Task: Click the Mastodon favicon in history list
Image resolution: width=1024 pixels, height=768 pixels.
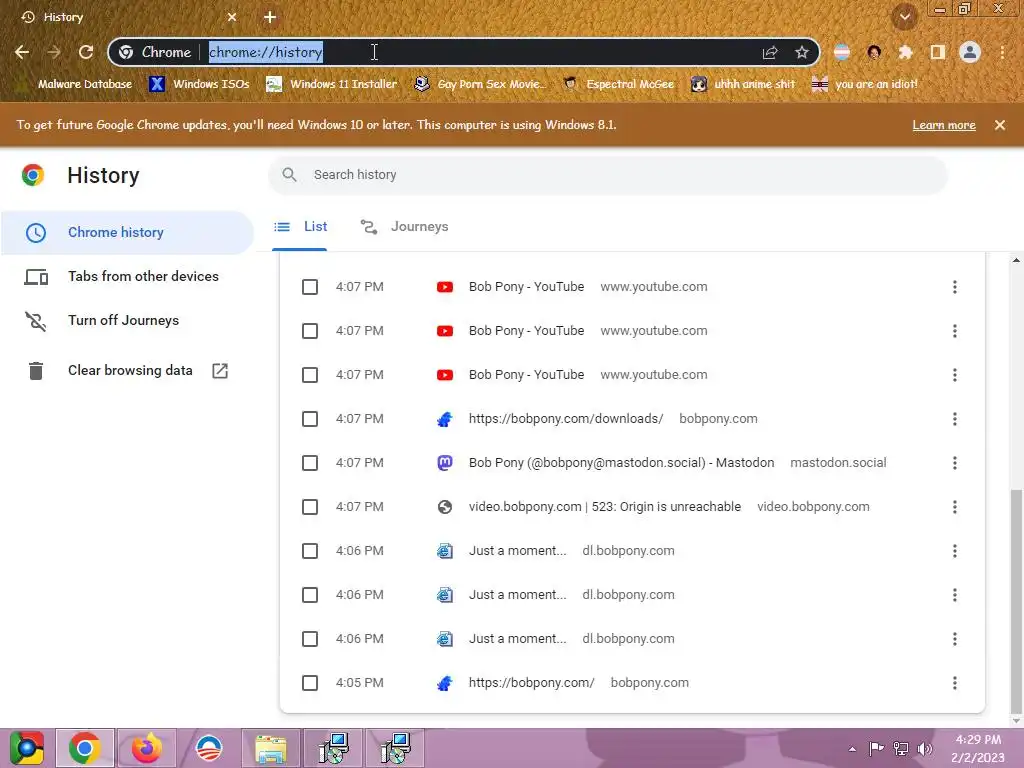Action: point(445,463)
